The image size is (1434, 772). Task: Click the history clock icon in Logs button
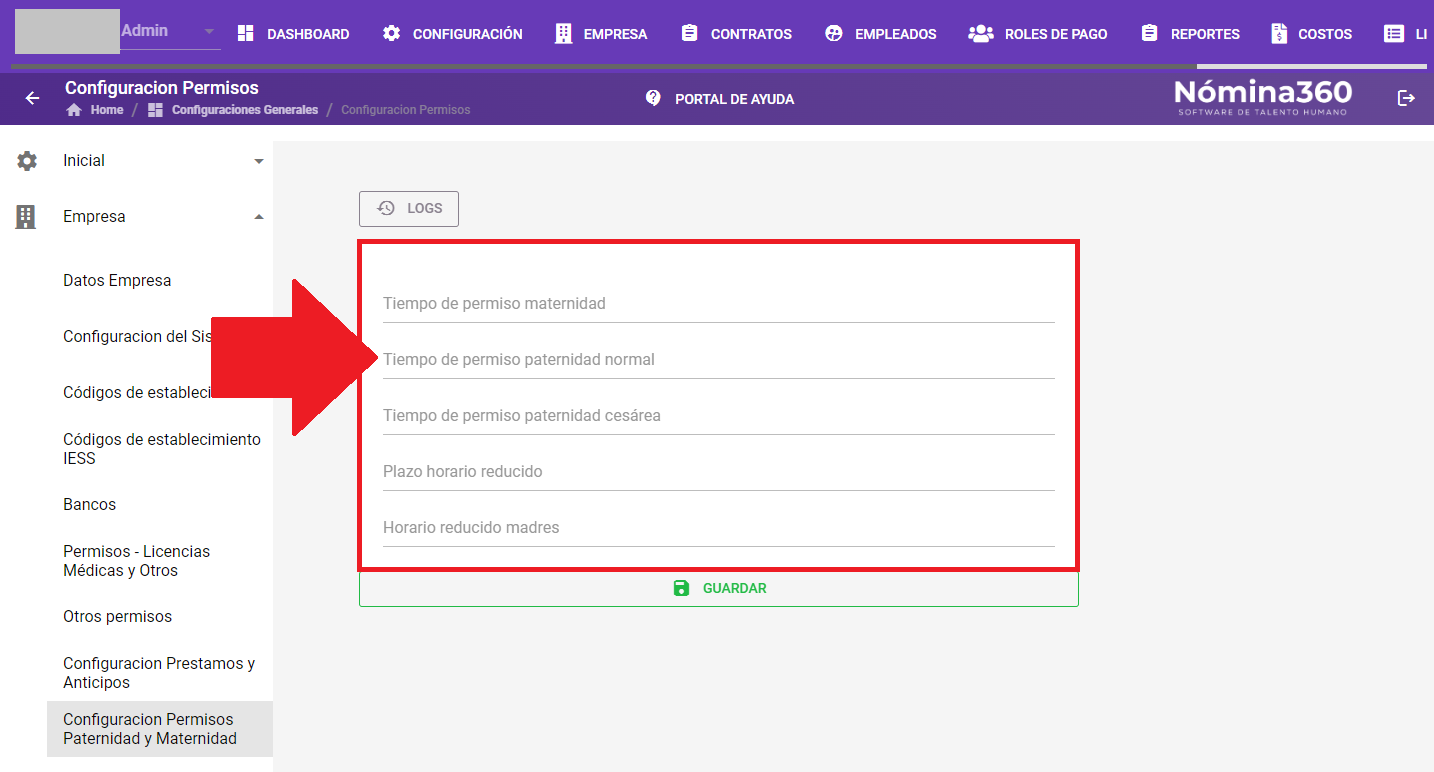(386, 208)
